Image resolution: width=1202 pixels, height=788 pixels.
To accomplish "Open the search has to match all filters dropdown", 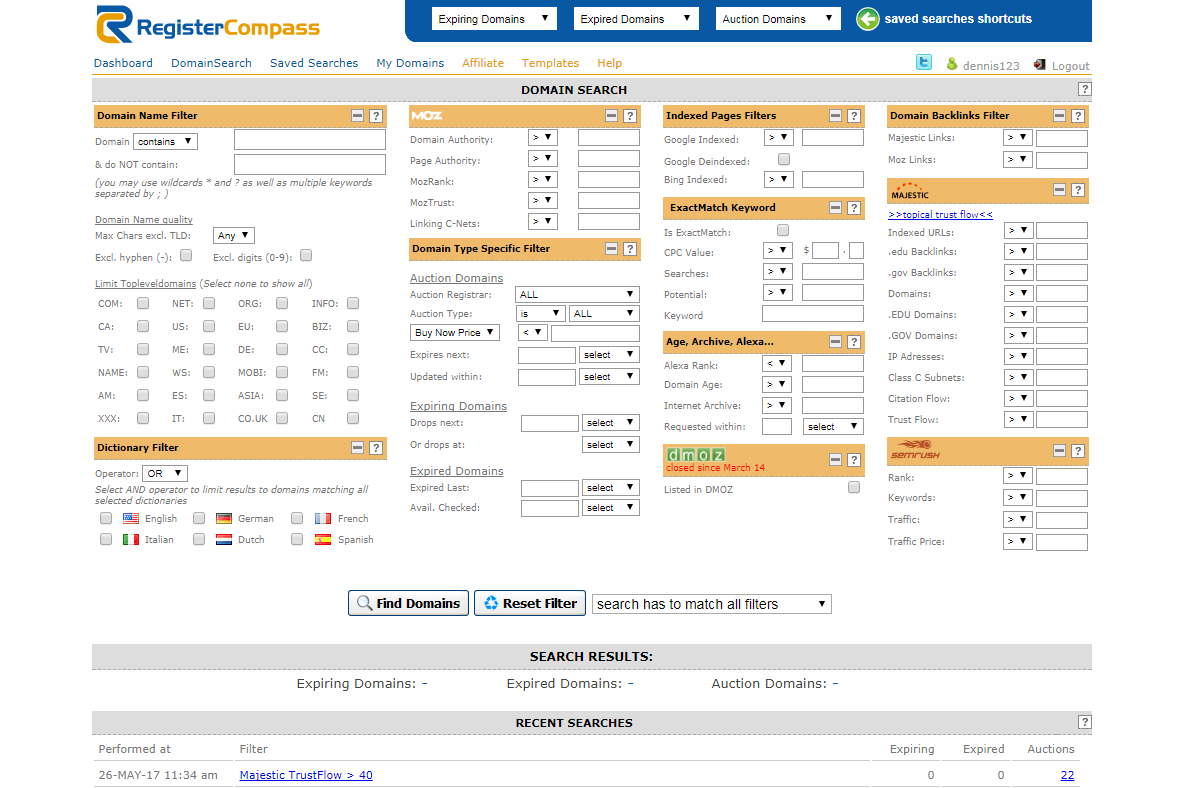I will click(712, 604).
